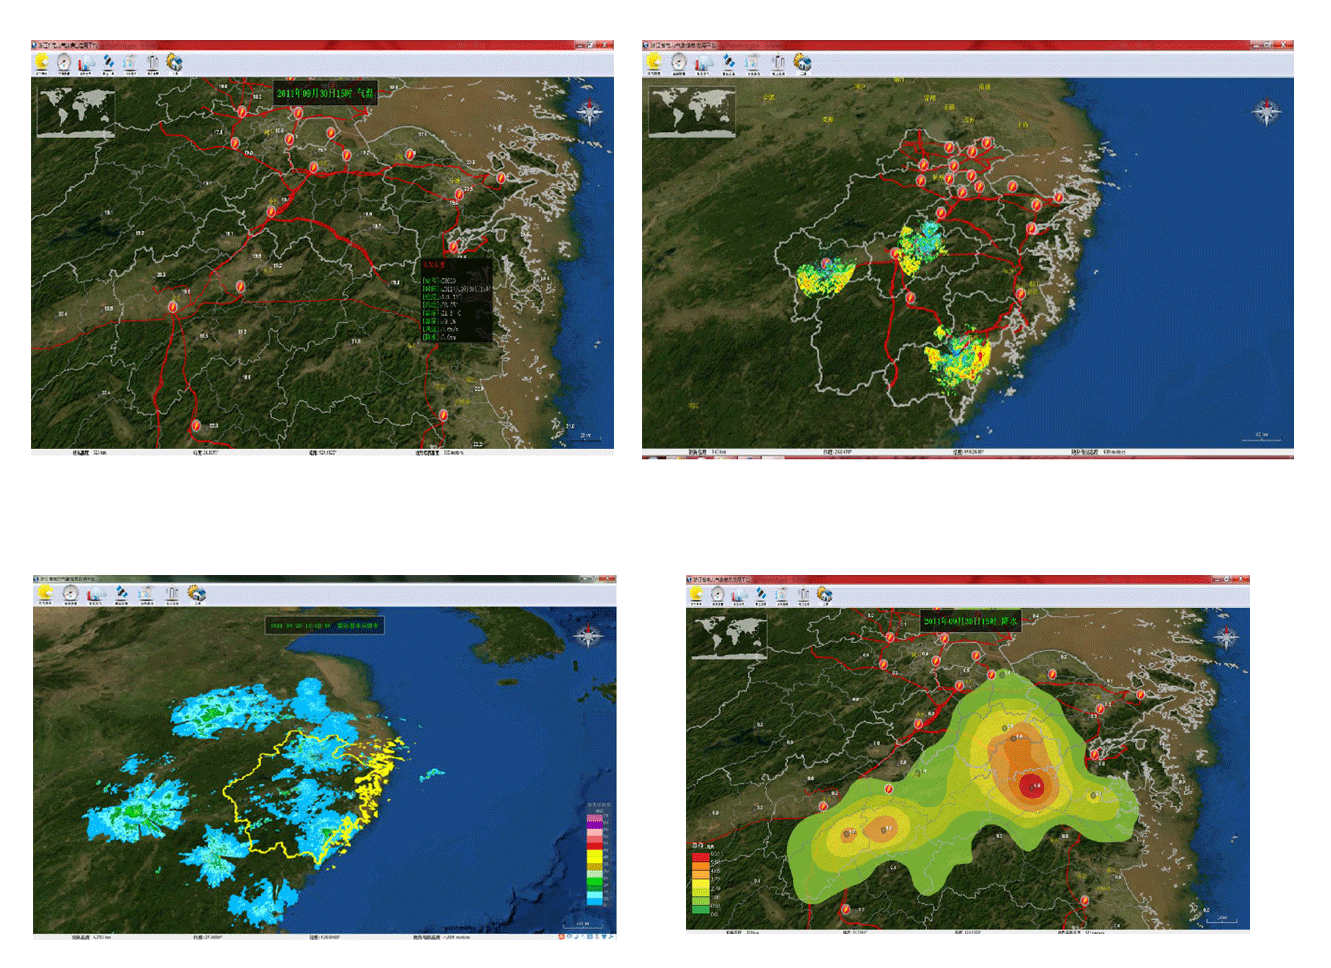This screenshot has width=1331, height=968.
Task: Click the dark station info popup in the temperature map window
Action: [x=457, y=300]
